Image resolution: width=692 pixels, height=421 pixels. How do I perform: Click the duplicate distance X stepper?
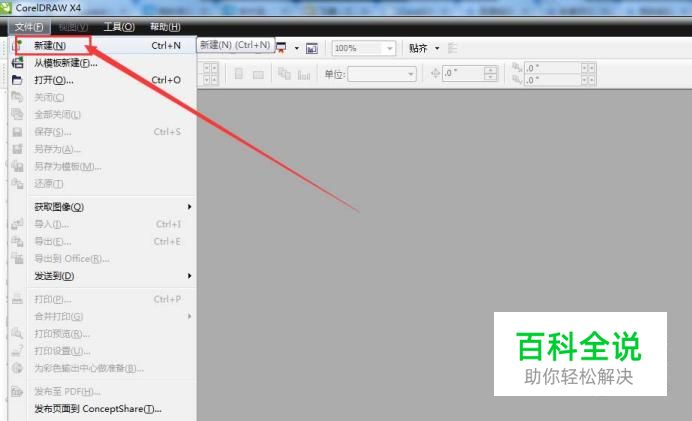(x=589, y=68)
